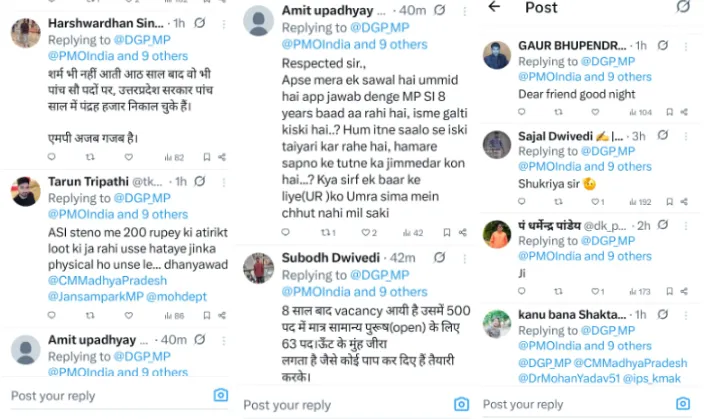The height and width of the screenshot is (419, 704).
Task: Click the Grok icon in the Post header
Action: [682, 7]
